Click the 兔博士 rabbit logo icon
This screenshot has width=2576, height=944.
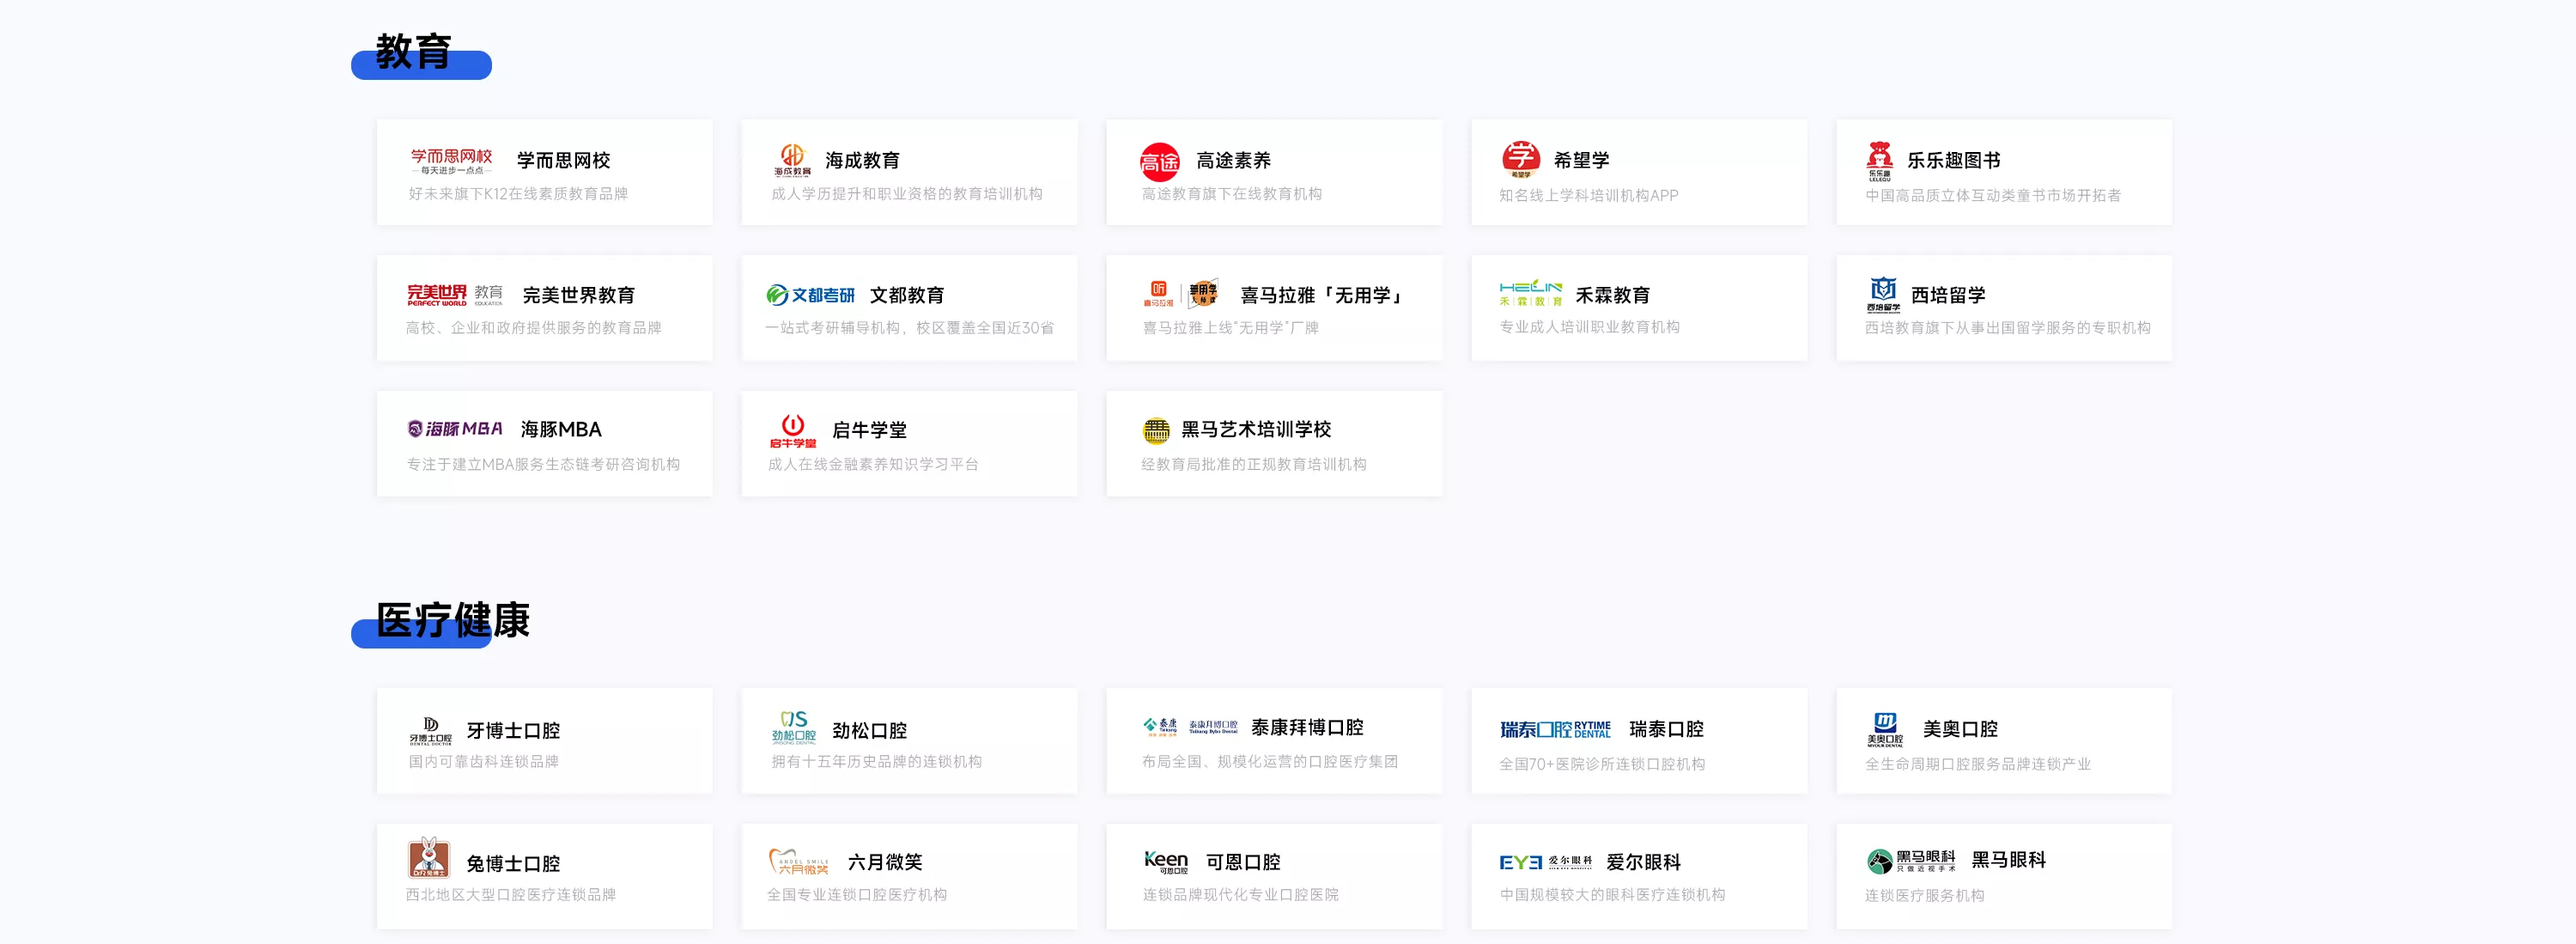(x=429, y=859)
